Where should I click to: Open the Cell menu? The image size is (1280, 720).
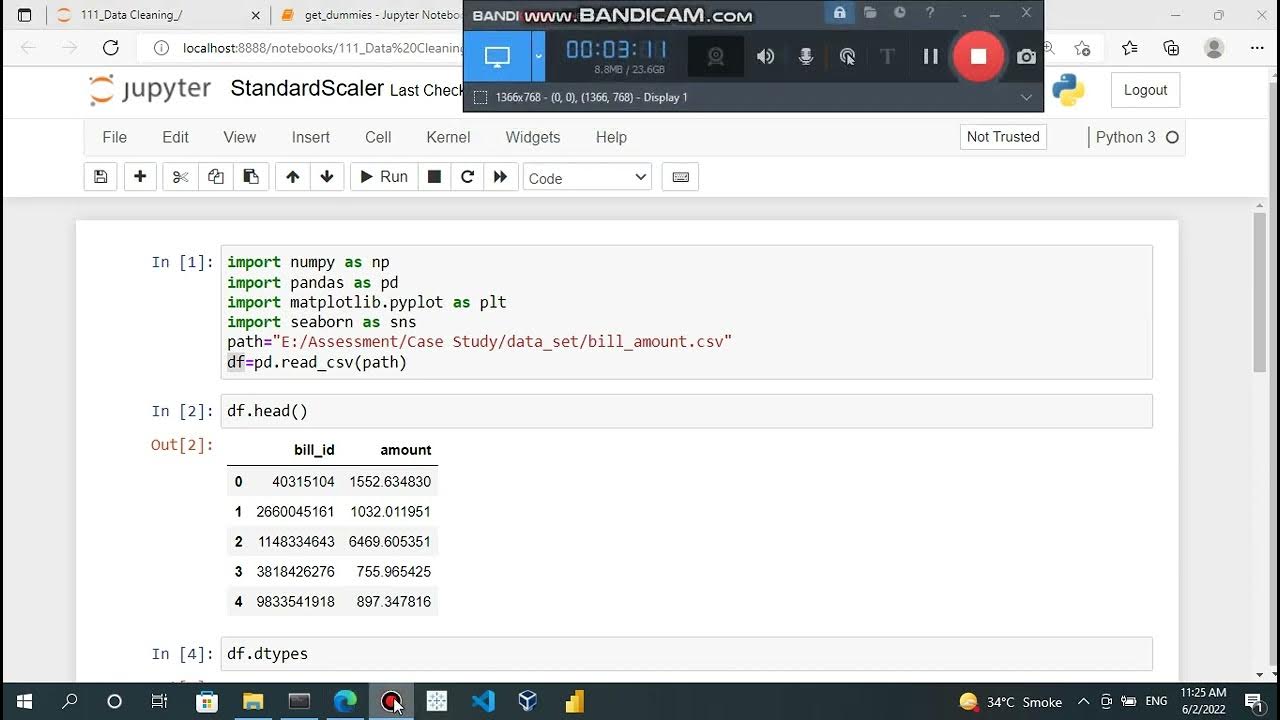pos(378,138)
